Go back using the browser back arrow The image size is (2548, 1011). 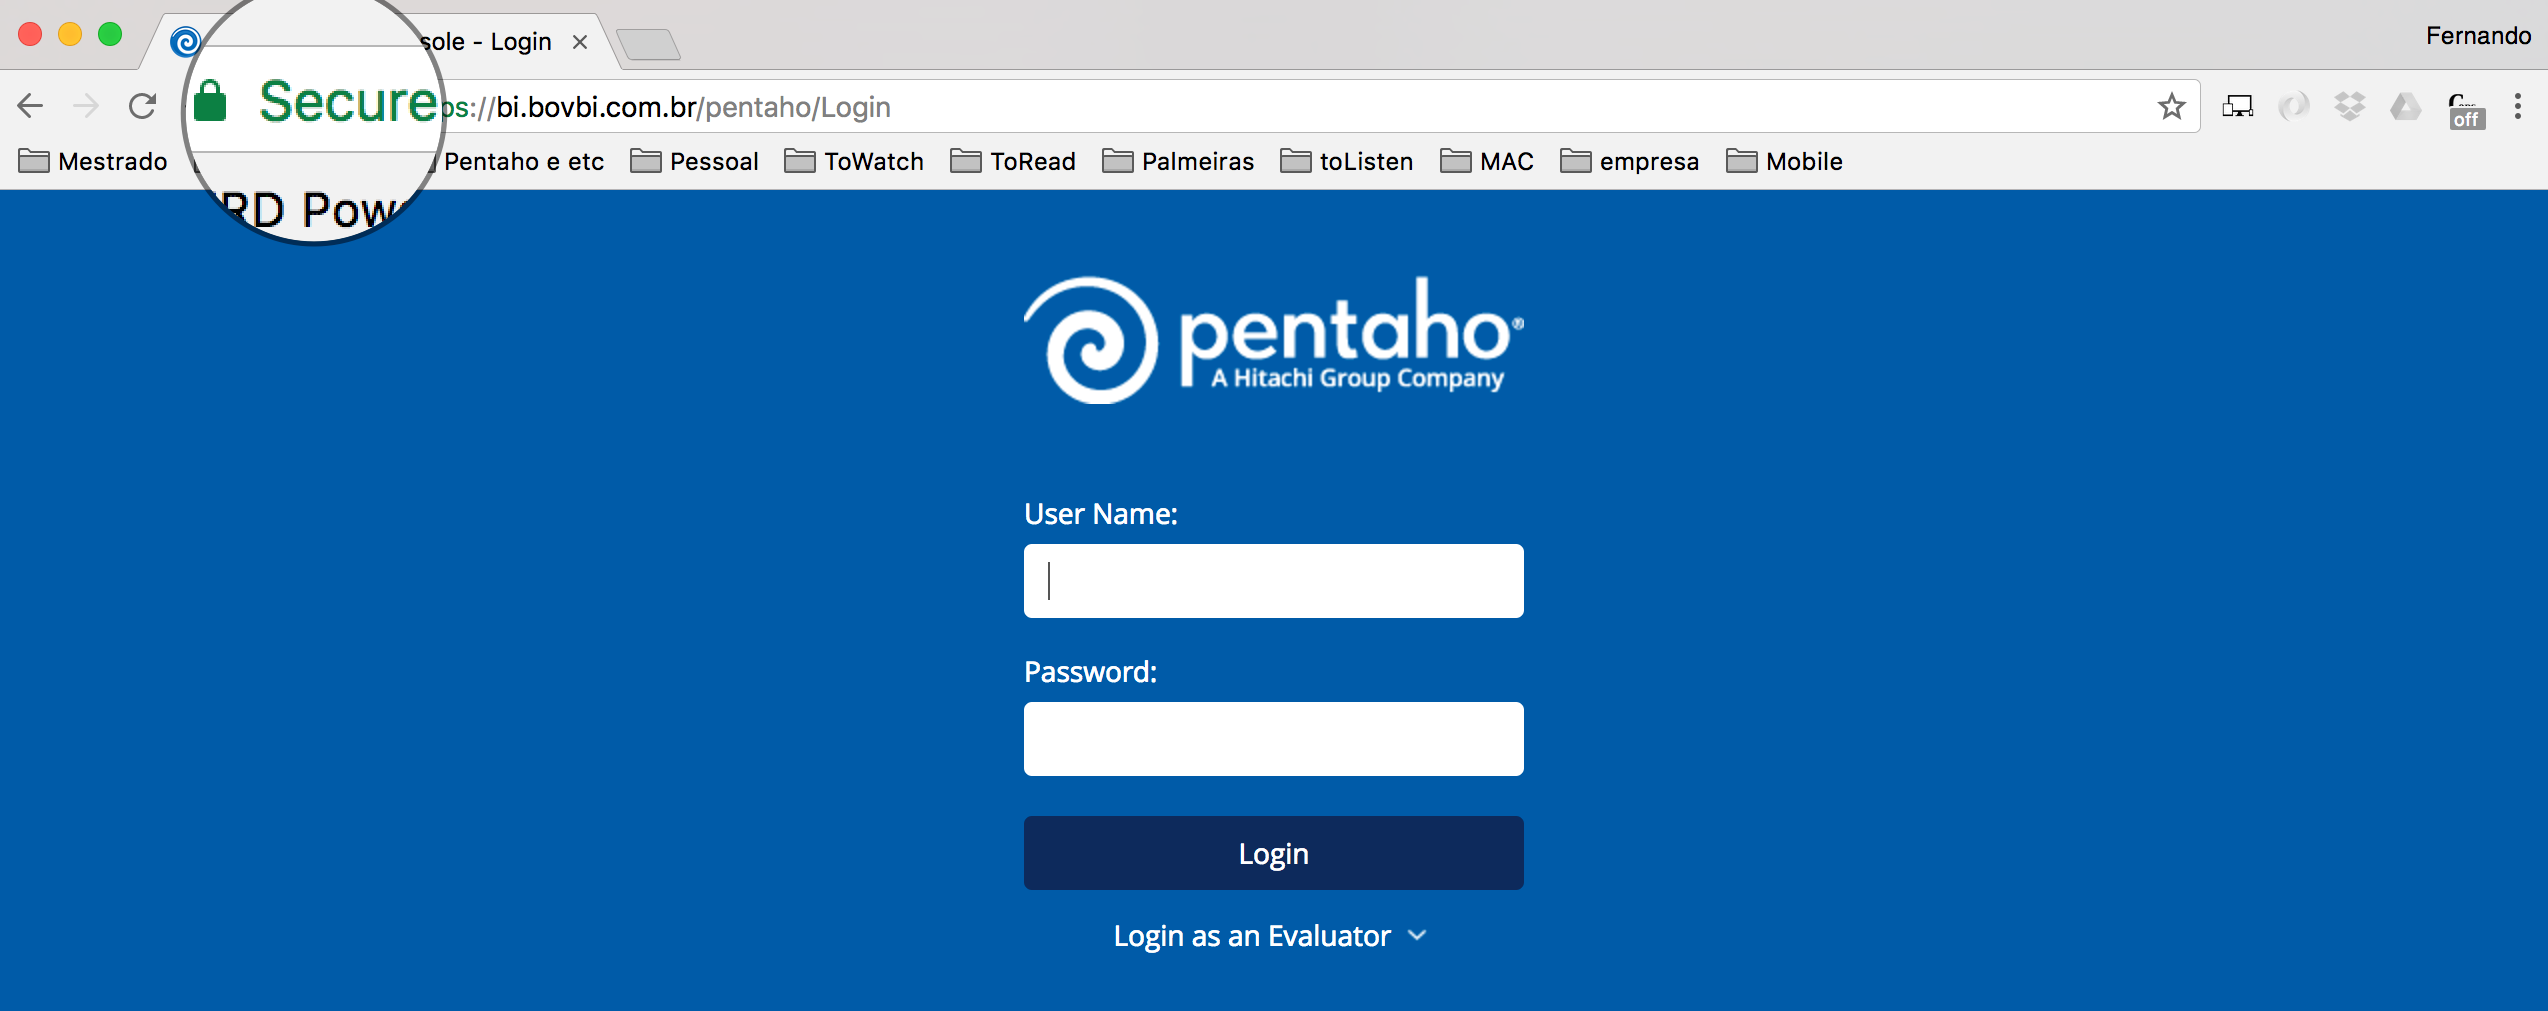coord(31,106)
